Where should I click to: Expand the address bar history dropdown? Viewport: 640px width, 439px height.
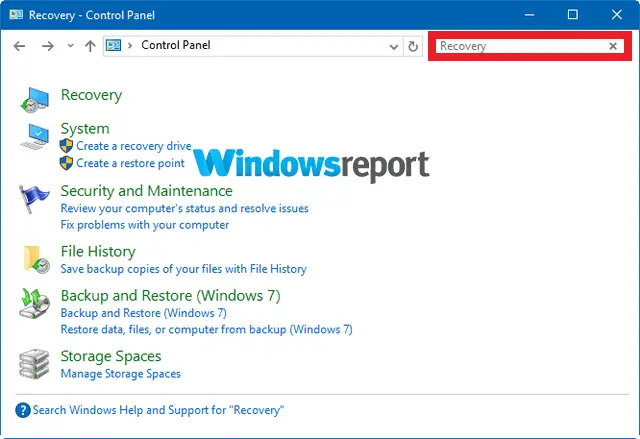pos(393,47)
